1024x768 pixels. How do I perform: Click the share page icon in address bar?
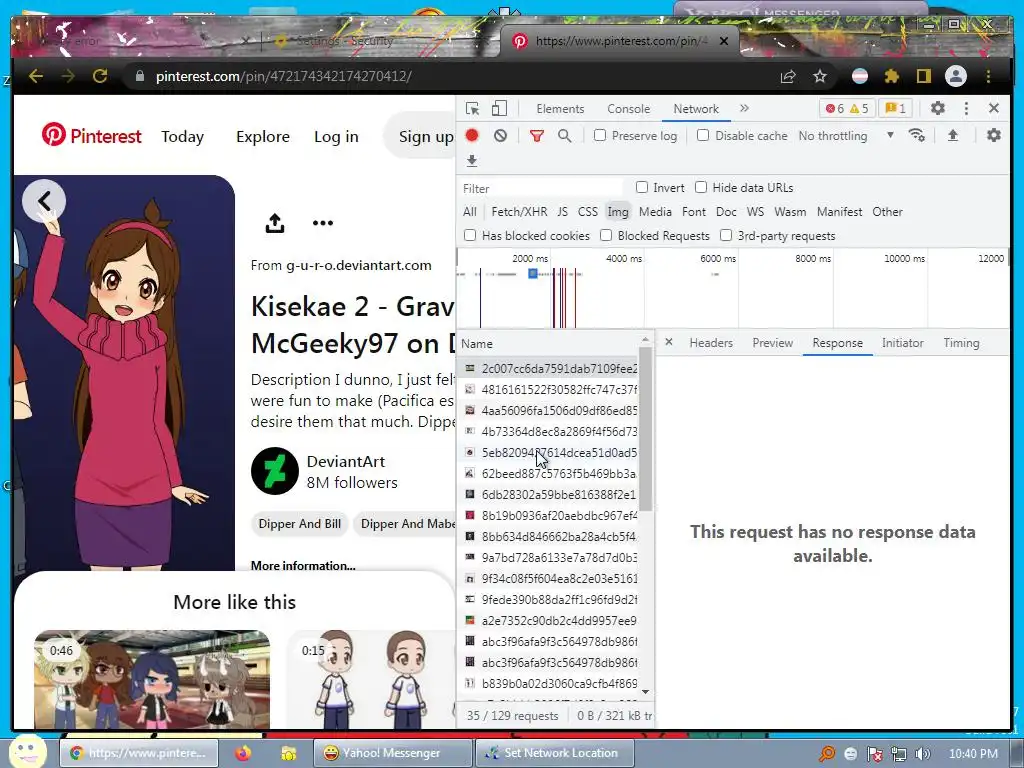pyautogui.click(x=788, y=76)
